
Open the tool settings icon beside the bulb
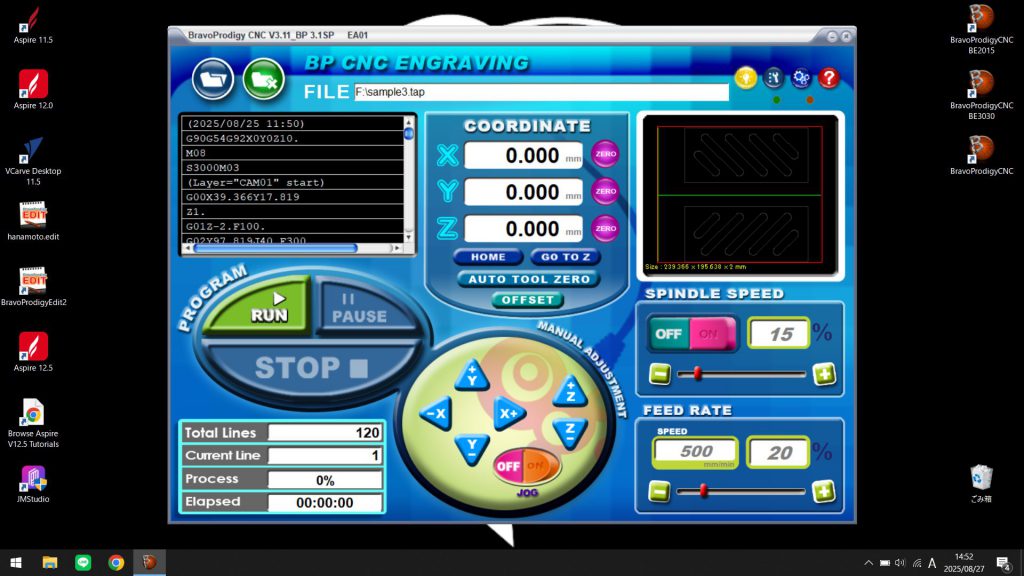tap(774, 78)
